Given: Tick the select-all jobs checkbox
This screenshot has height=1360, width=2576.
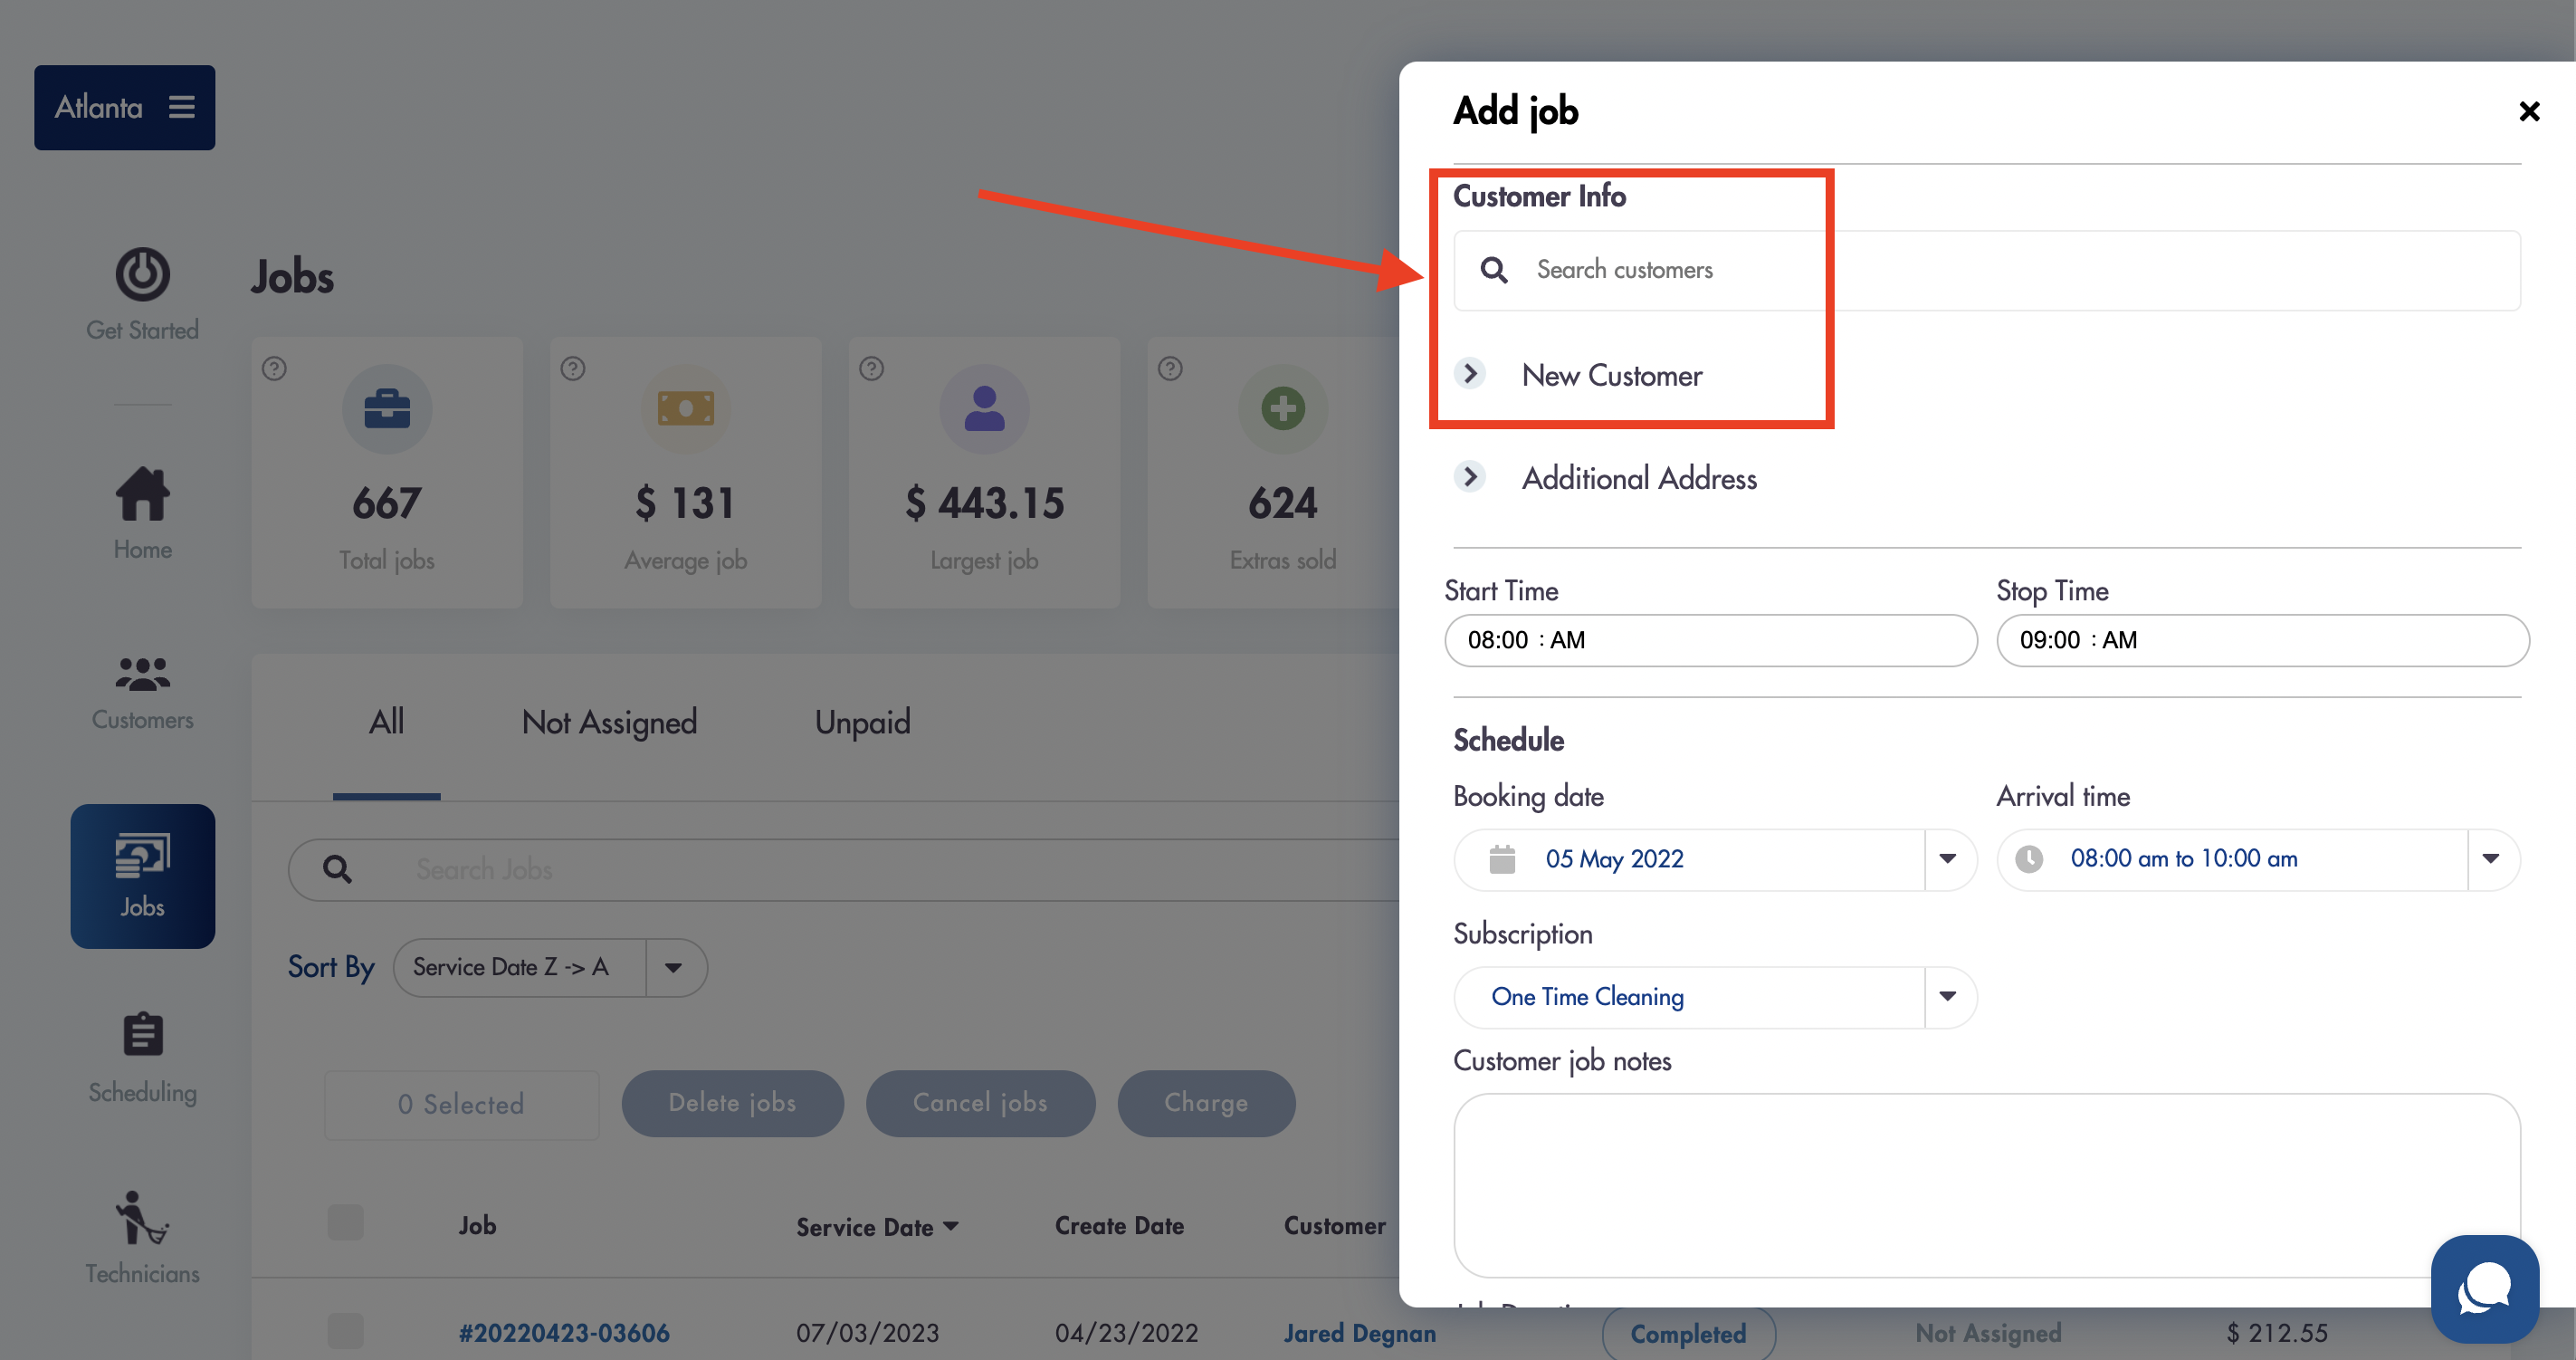Looking at the screenshot, I should (x=345, y=1222).
